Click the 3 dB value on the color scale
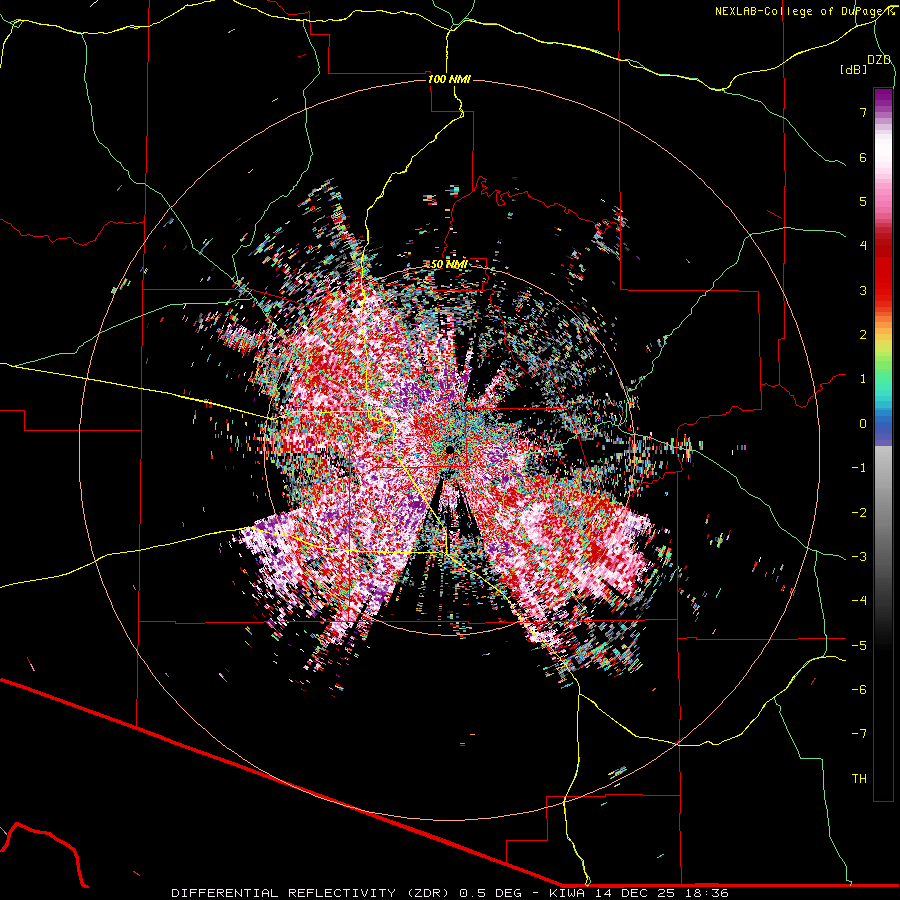The height and width of the screenshot is (900, 900). coord(863,290)
